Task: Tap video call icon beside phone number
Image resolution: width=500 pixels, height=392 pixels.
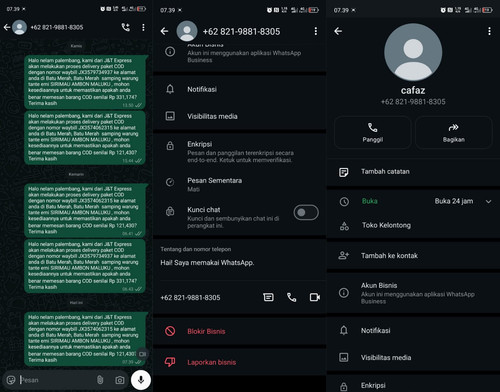Action: tap(315, 297)
